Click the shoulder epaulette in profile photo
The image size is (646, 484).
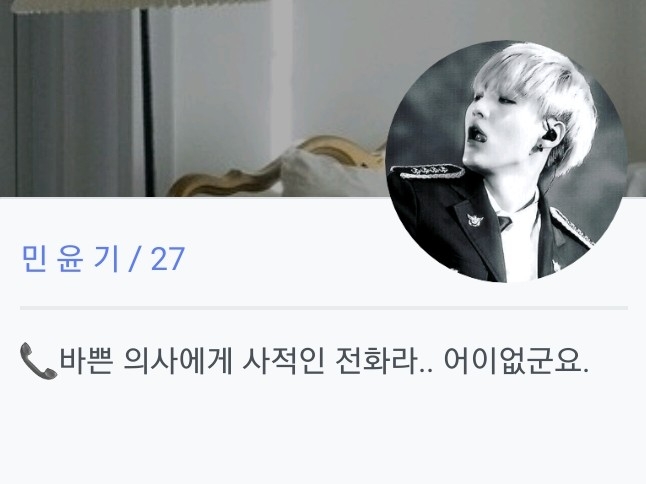[x=427, y=171]
